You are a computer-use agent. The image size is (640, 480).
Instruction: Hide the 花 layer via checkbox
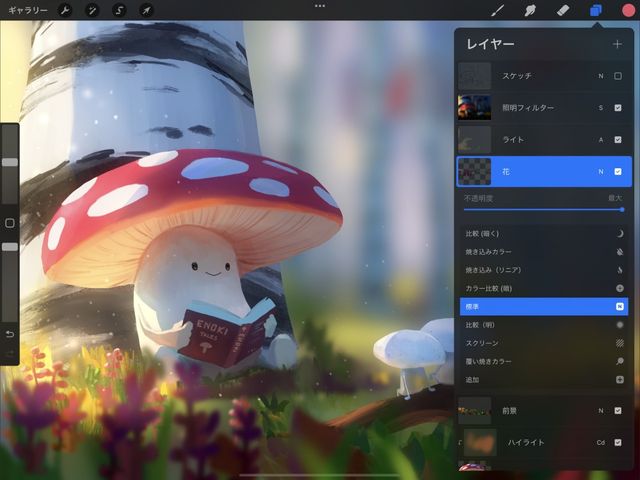618,172
